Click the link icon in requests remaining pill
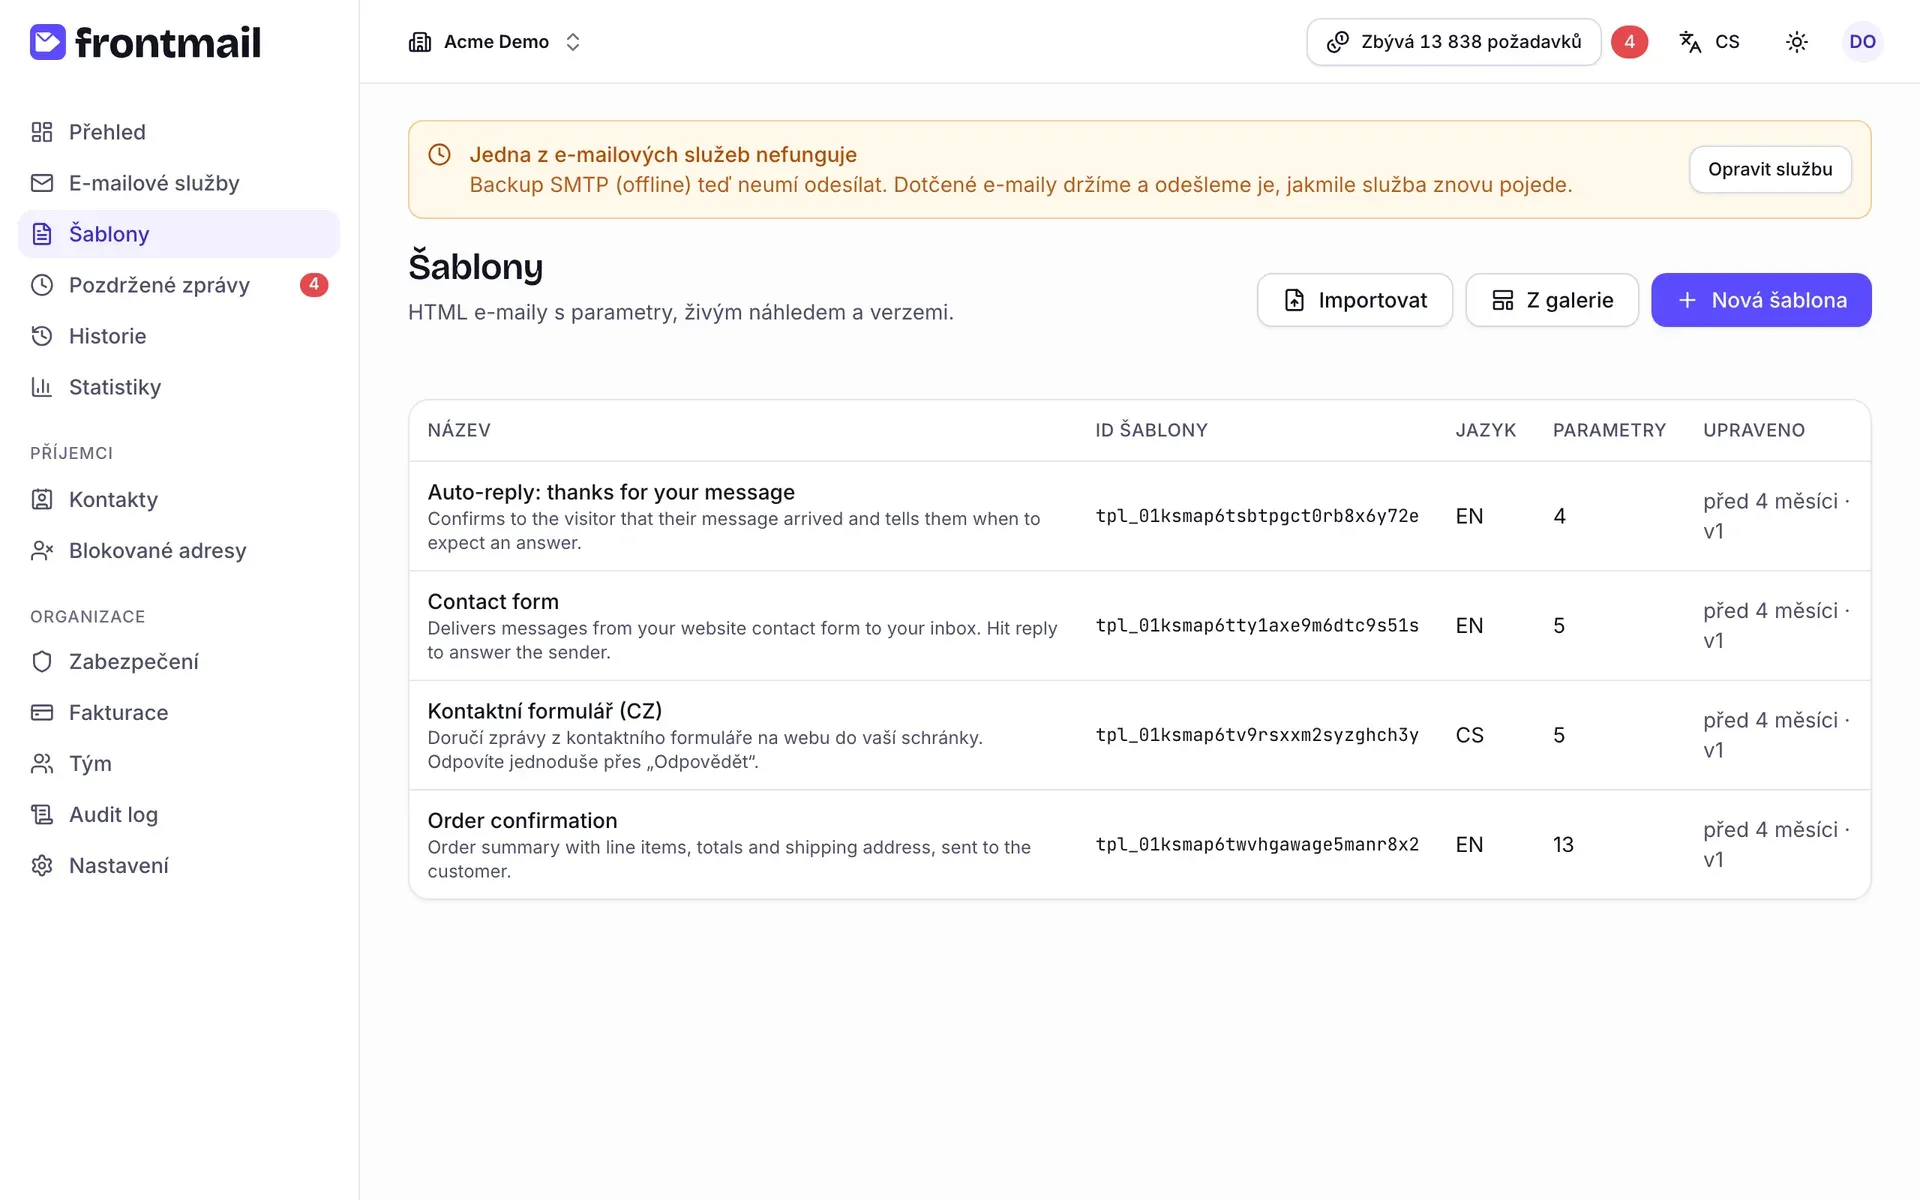This screenshot has height=1200, width=1920. coord(1337,42)
